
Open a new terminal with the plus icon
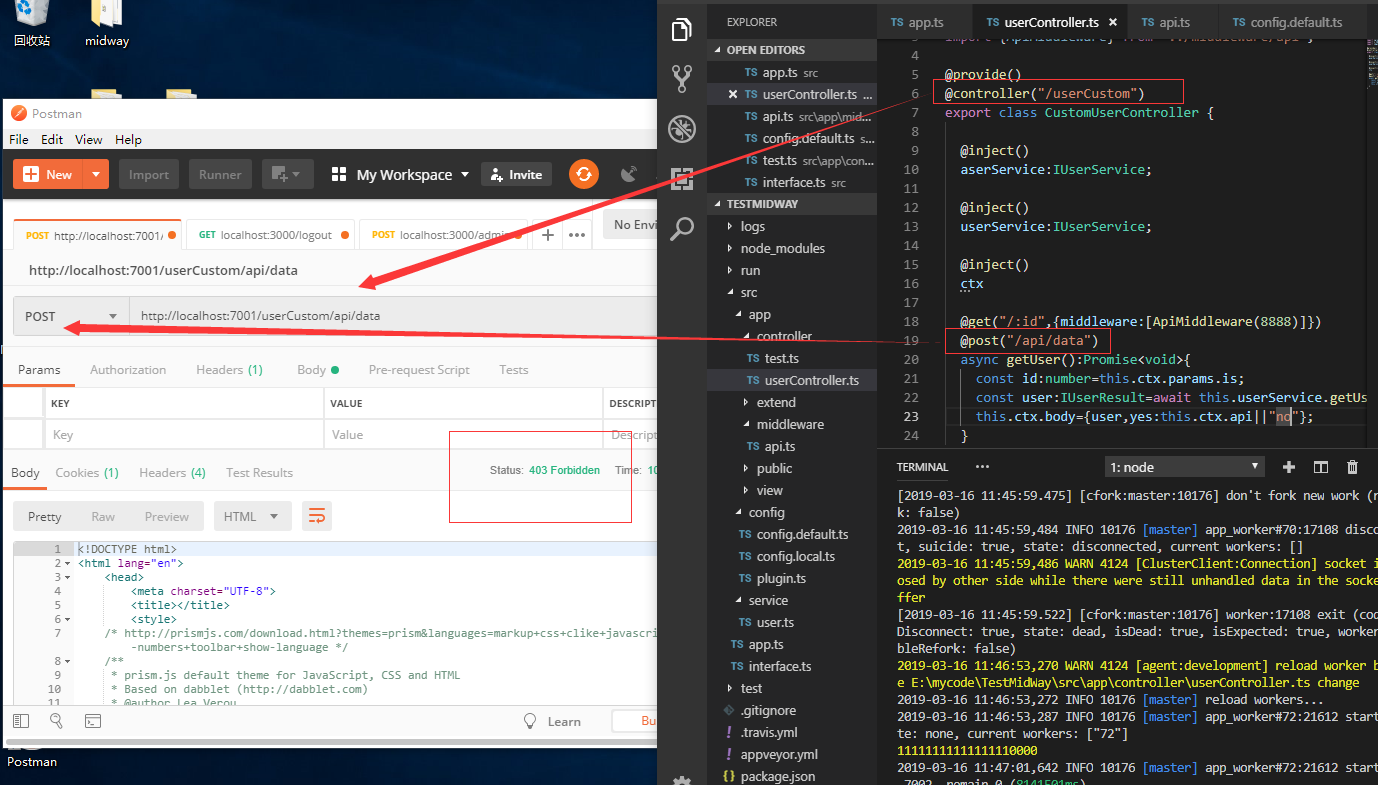(x=1288, y=466)
